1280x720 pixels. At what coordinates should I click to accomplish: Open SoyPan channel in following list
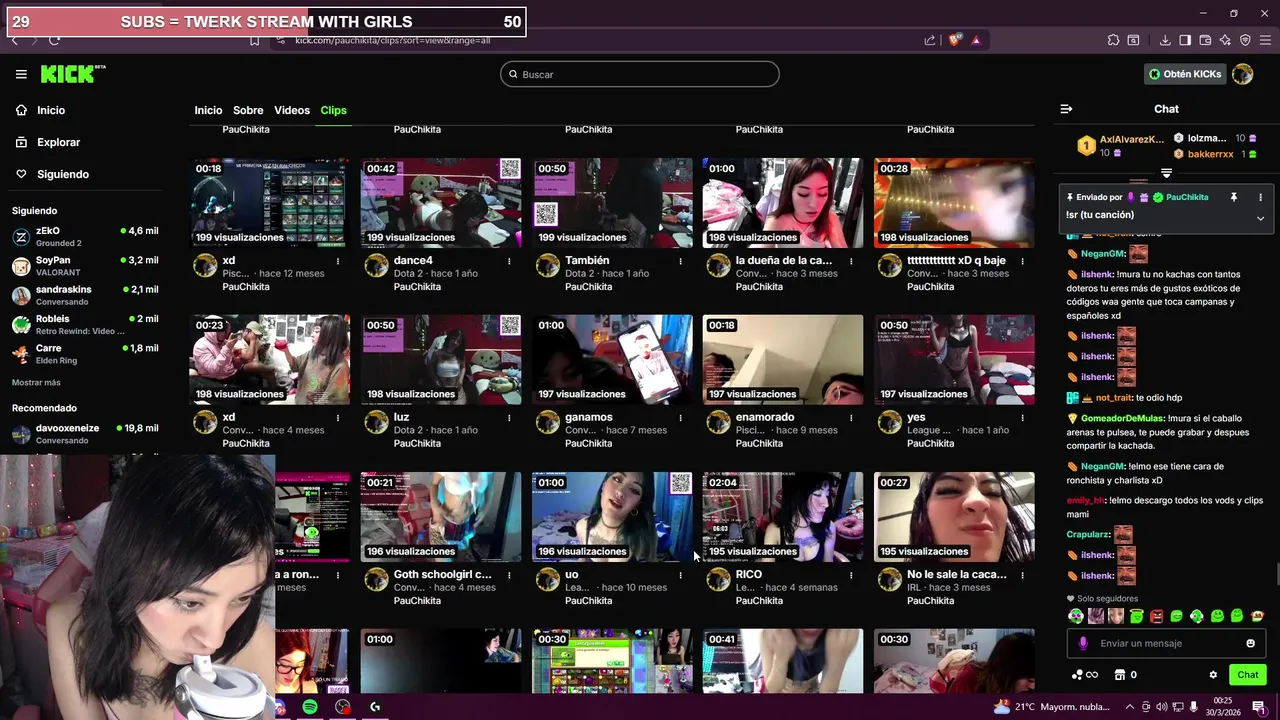pos(85,265)
